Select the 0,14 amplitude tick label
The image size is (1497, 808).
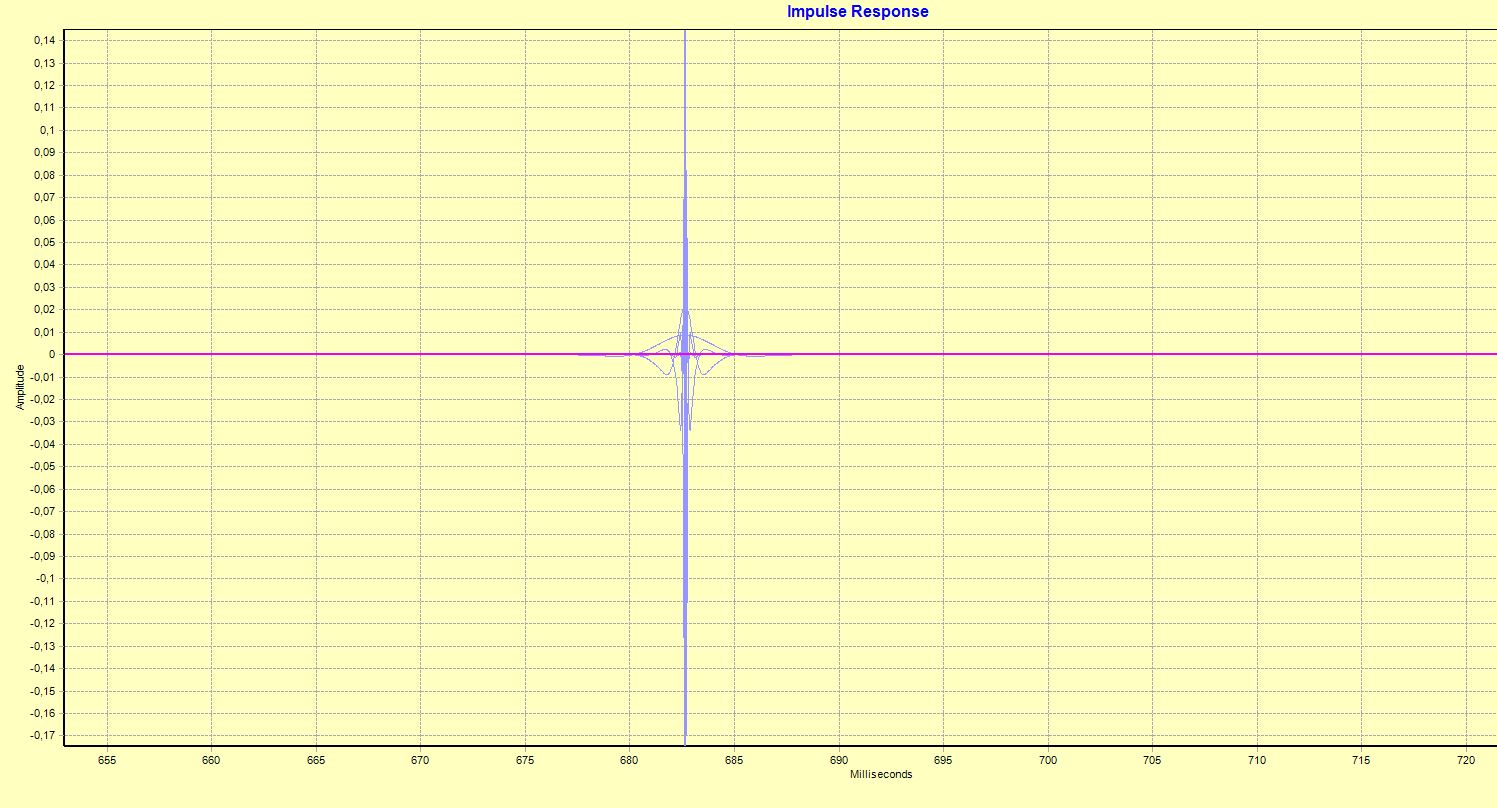point(44,40)
